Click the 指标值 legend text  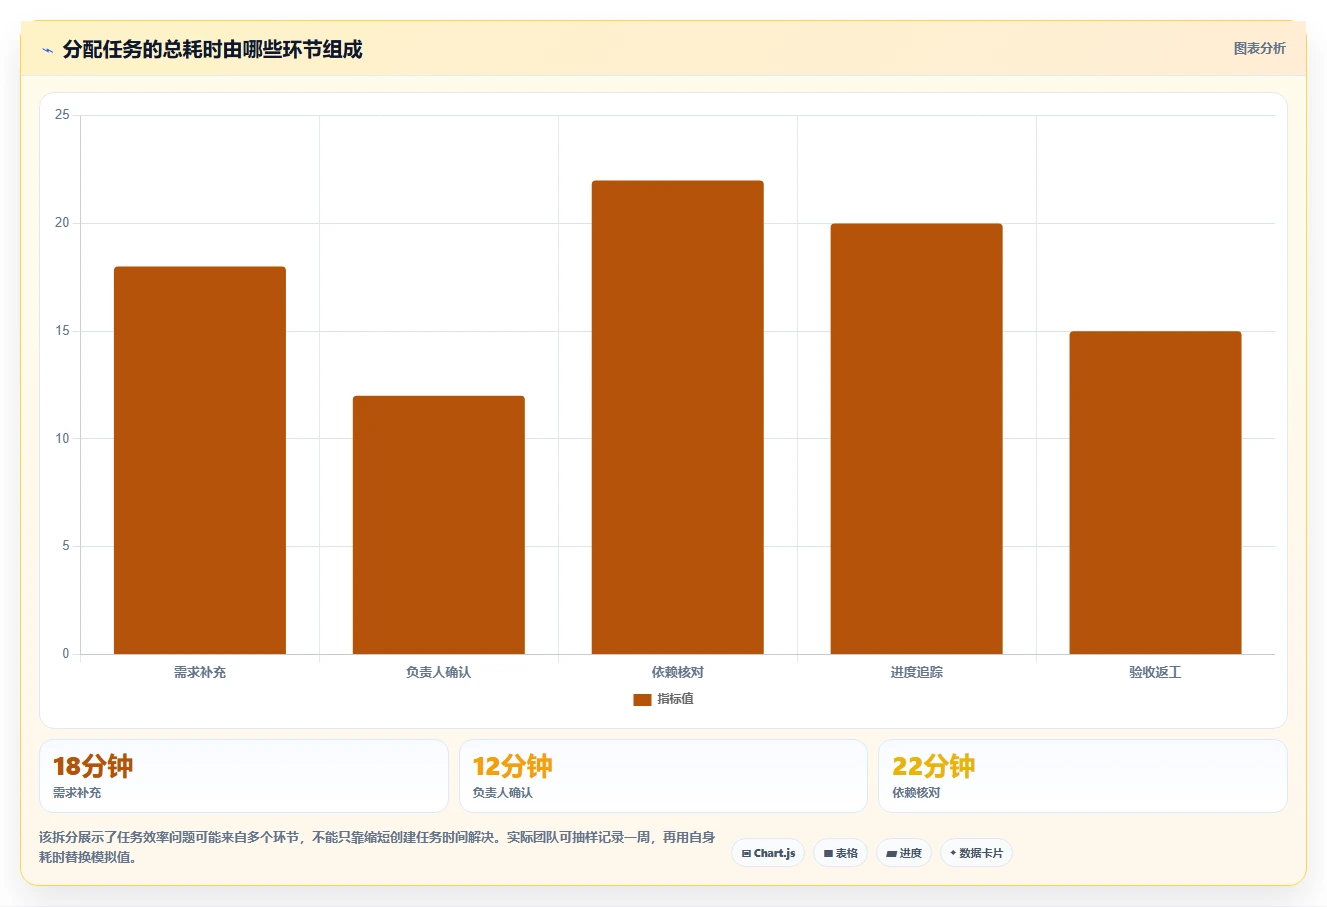675,699
